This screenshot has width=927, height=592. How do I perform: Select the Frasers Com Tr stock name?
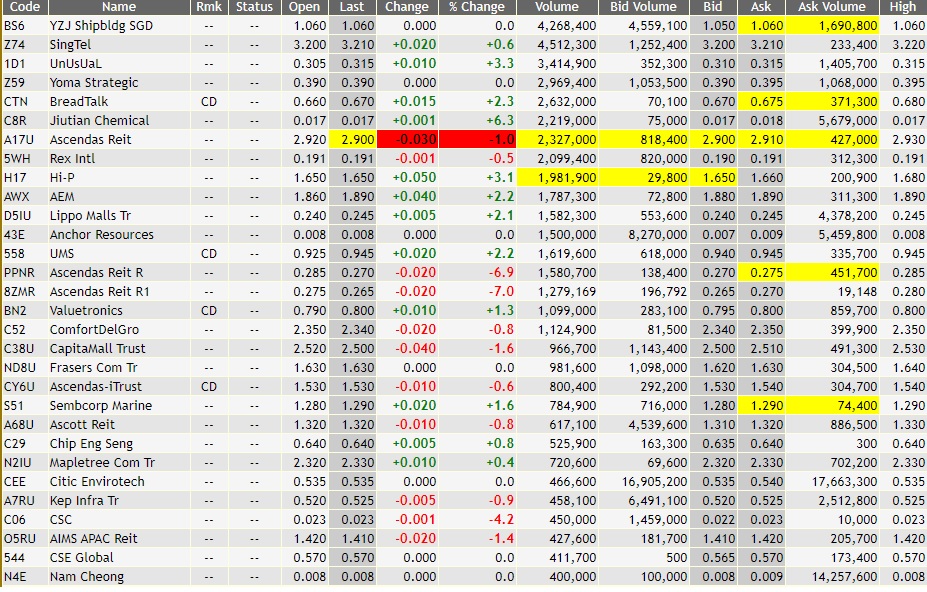coord(93,367)
